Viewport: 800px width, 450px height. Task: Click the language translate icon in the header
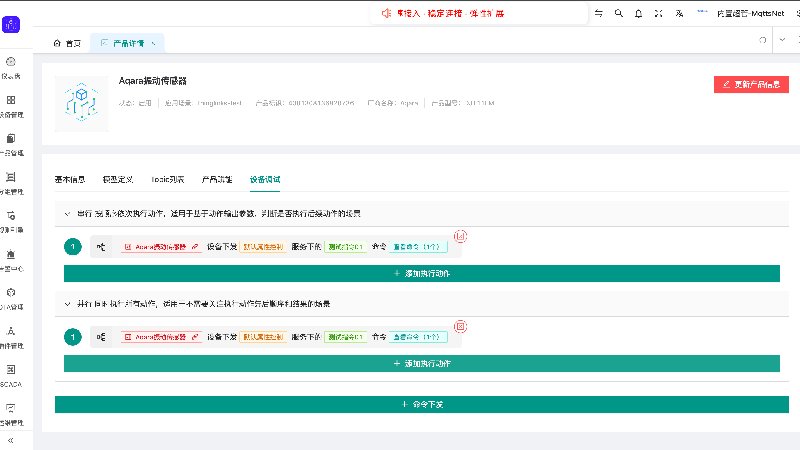pos(679,13)
